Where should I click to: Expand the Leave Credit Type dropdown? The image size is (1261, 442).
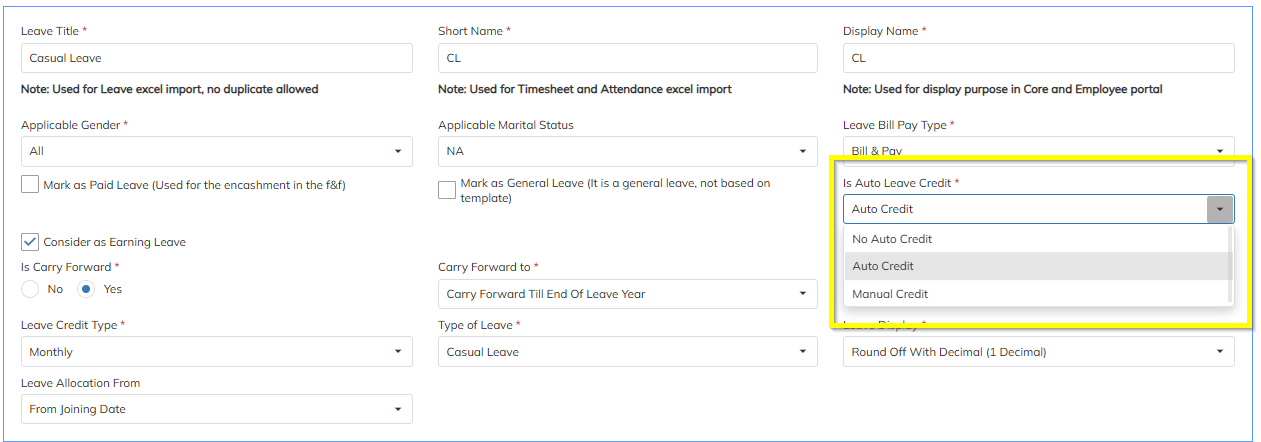pyautogui.click(x=216, y=352)
